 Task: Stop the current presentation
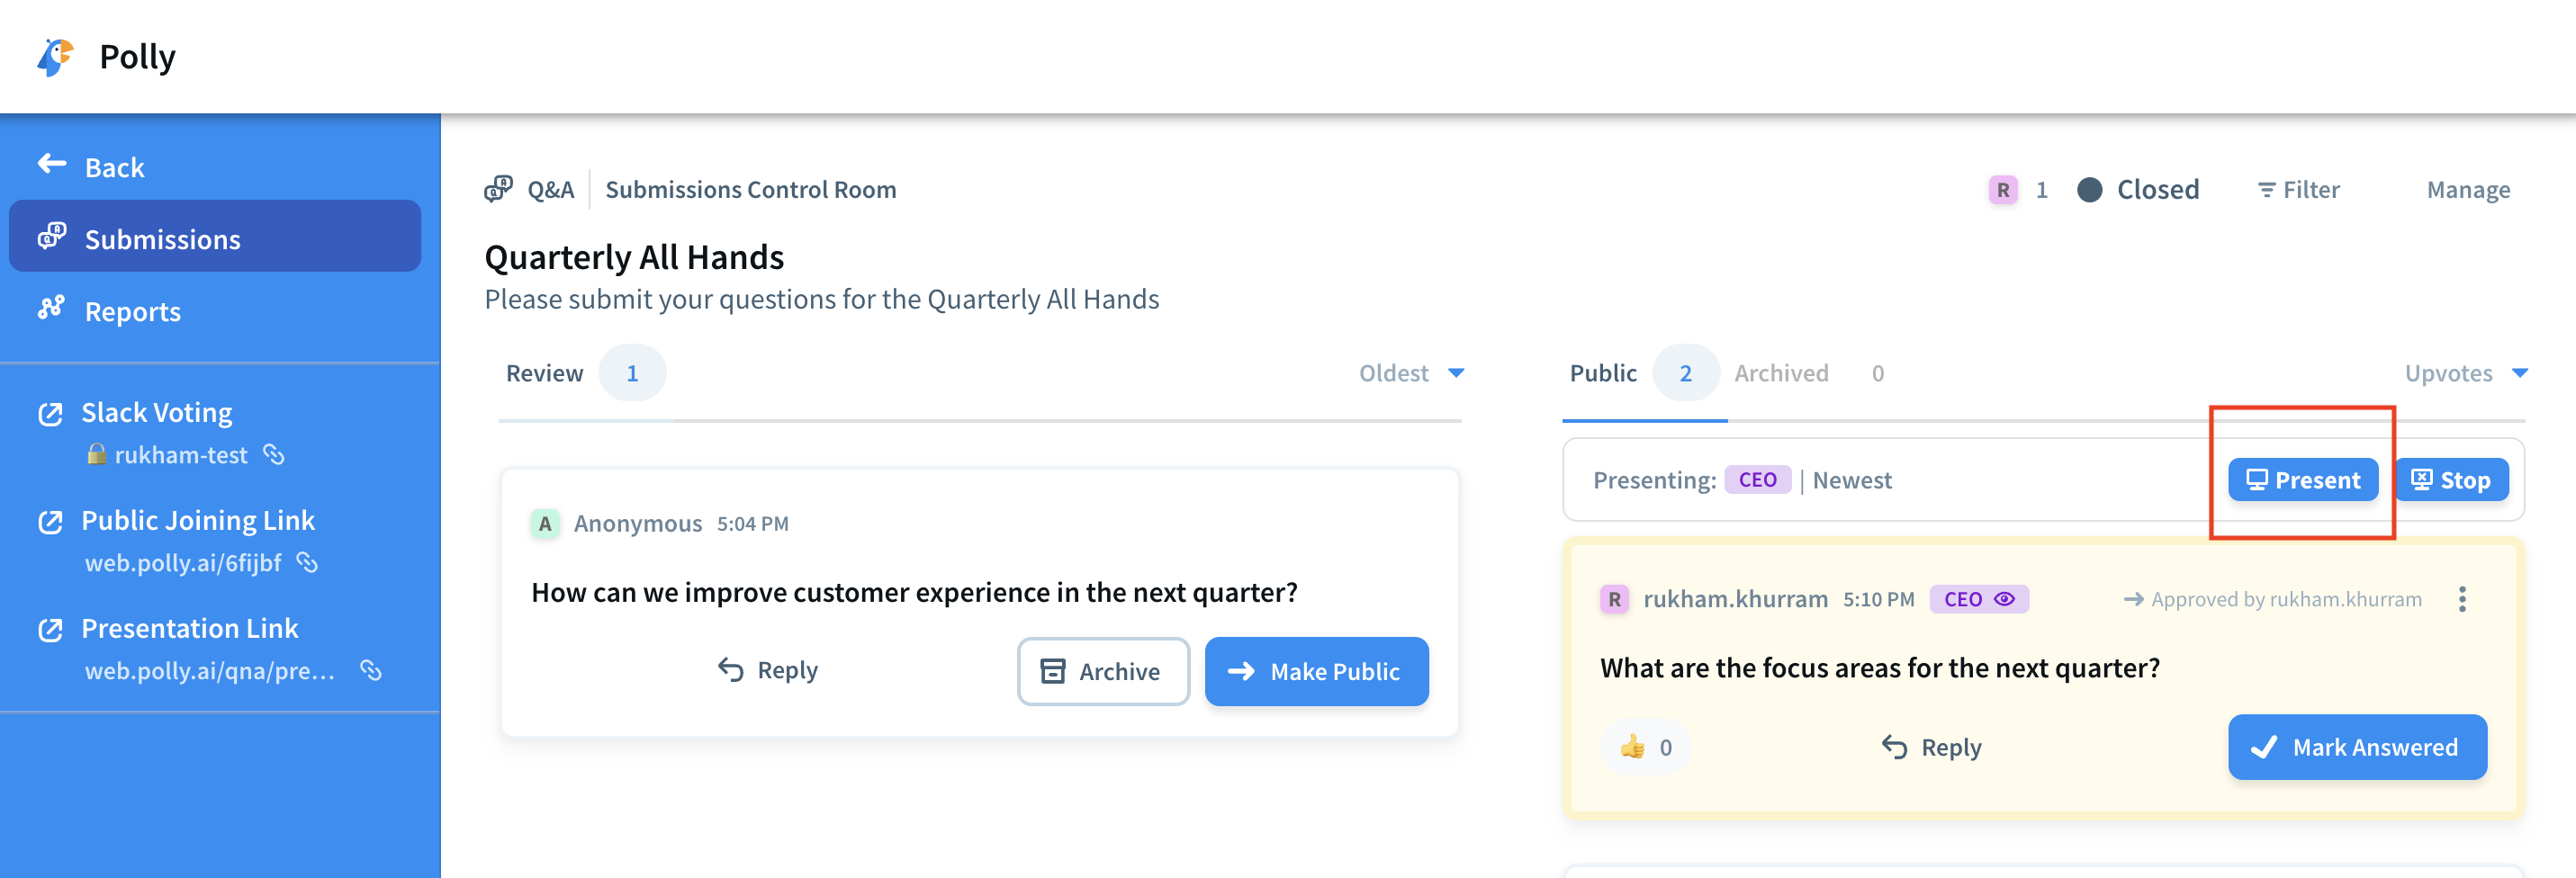click(x=2451, y=480)
